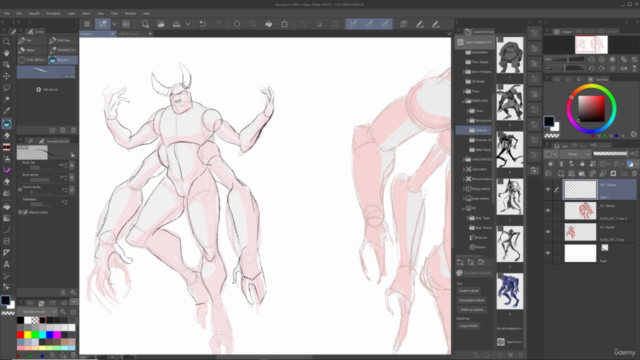
Task: Toggle Adjust by speed checkbox
Action: click(25, 212)
